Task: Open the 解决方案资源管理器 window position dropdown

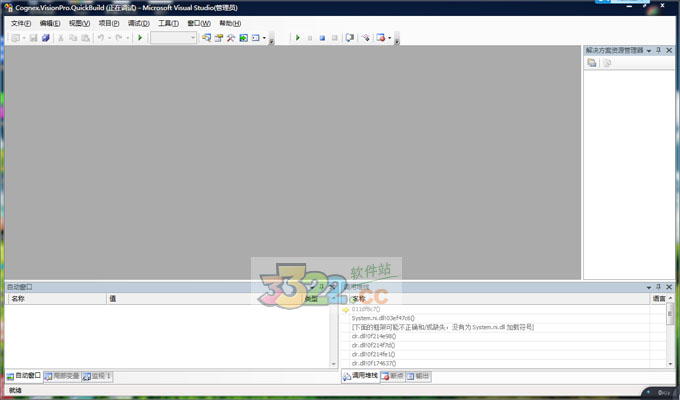Action: (x=649, y=51)
